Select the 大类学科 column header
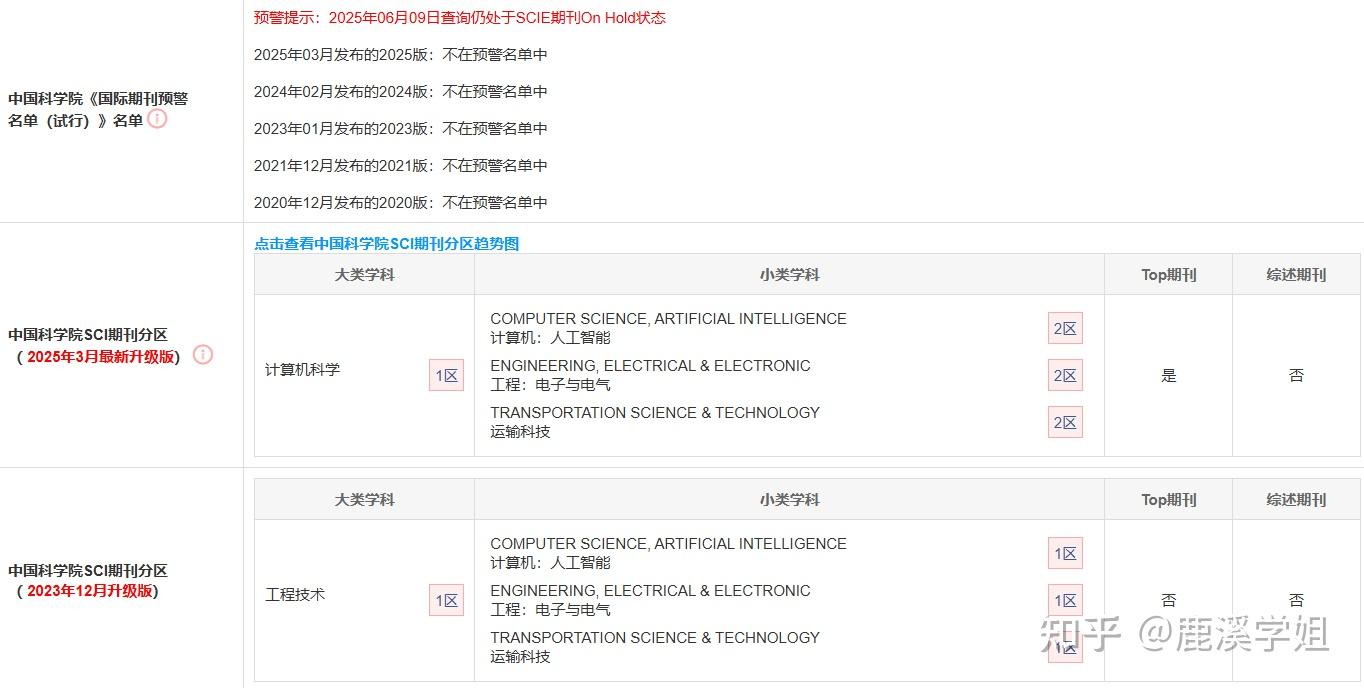1364x688 pixels. 364,274
